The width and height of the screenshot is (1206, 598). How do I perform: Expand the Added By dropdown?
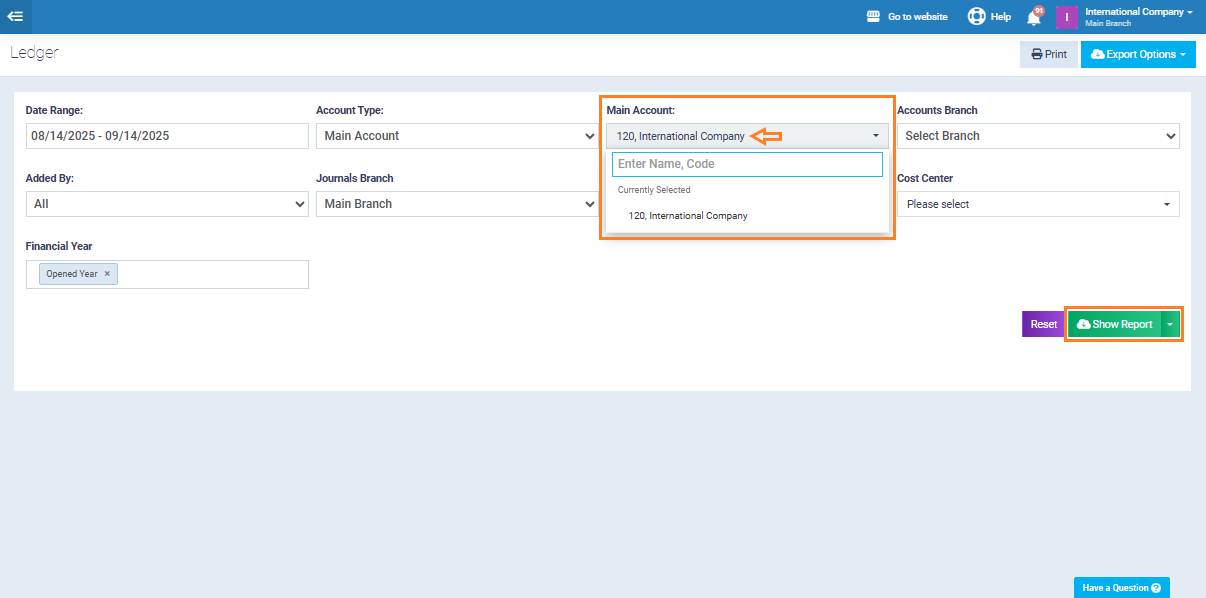click(167, 204)
